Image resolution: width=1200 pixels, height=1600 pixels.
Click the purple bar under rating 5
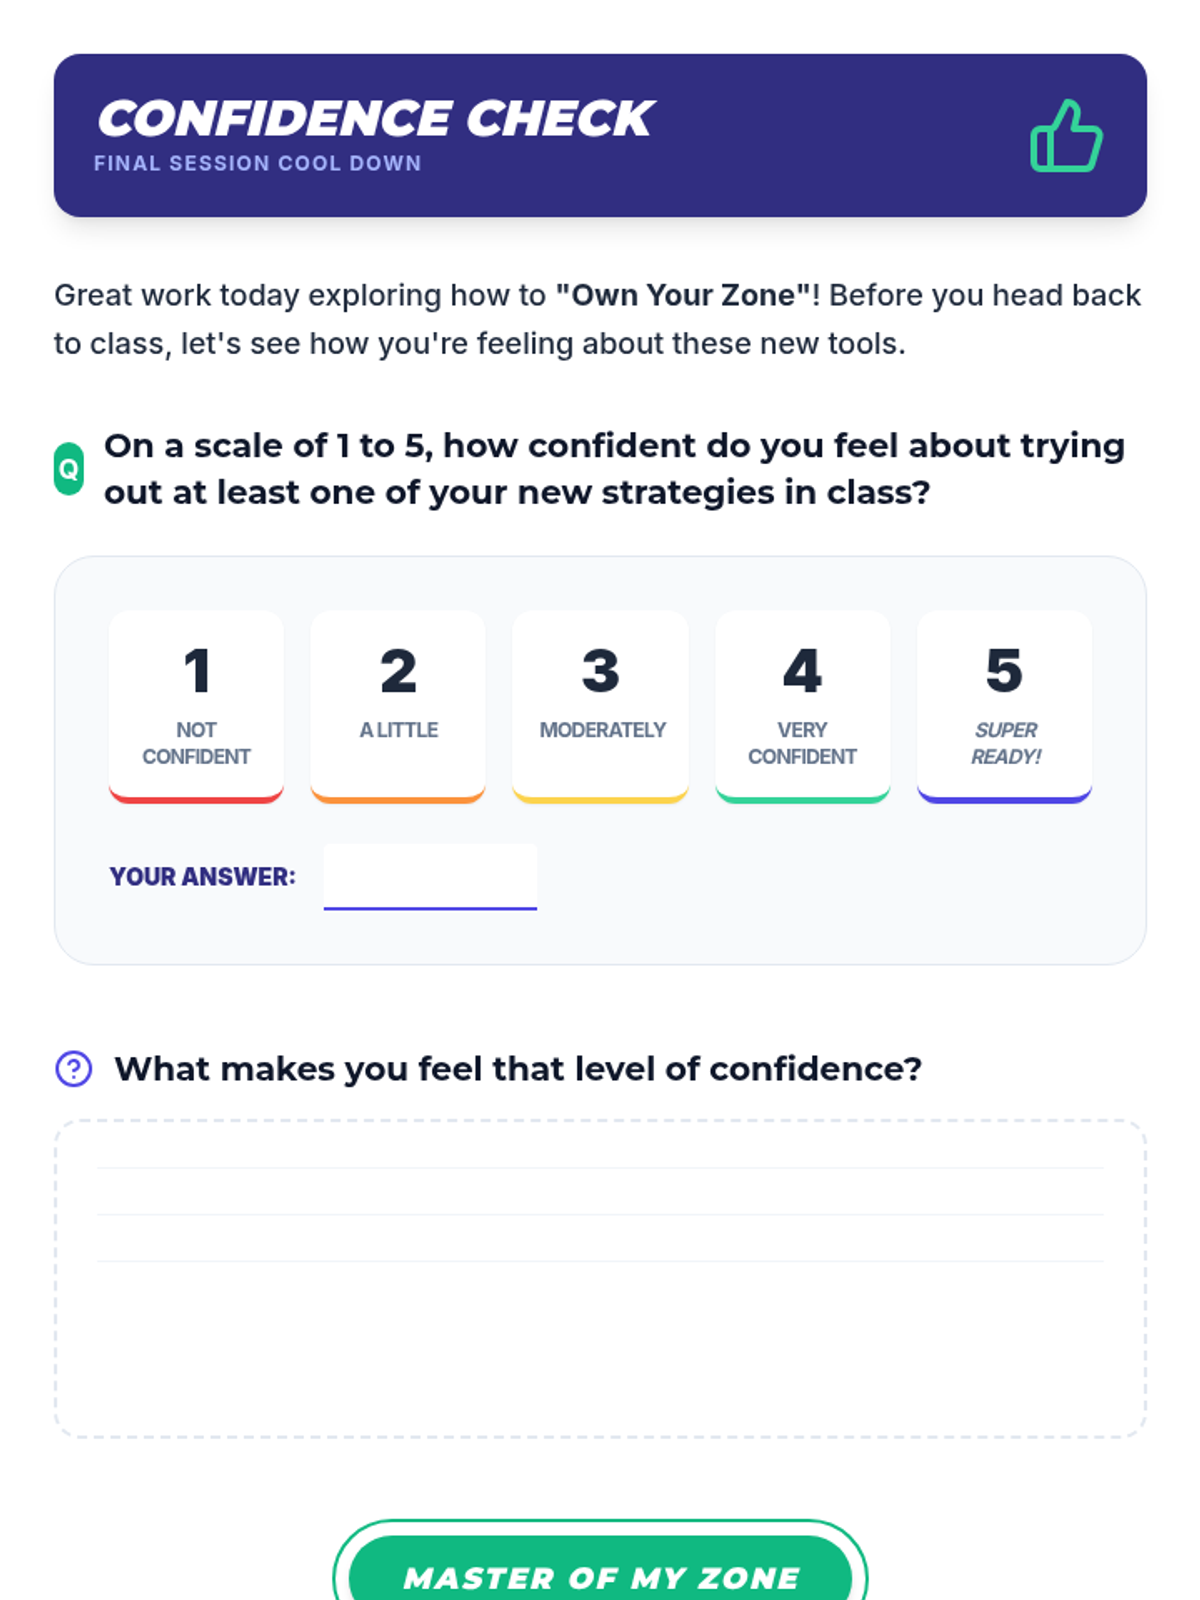(1004, 797)
